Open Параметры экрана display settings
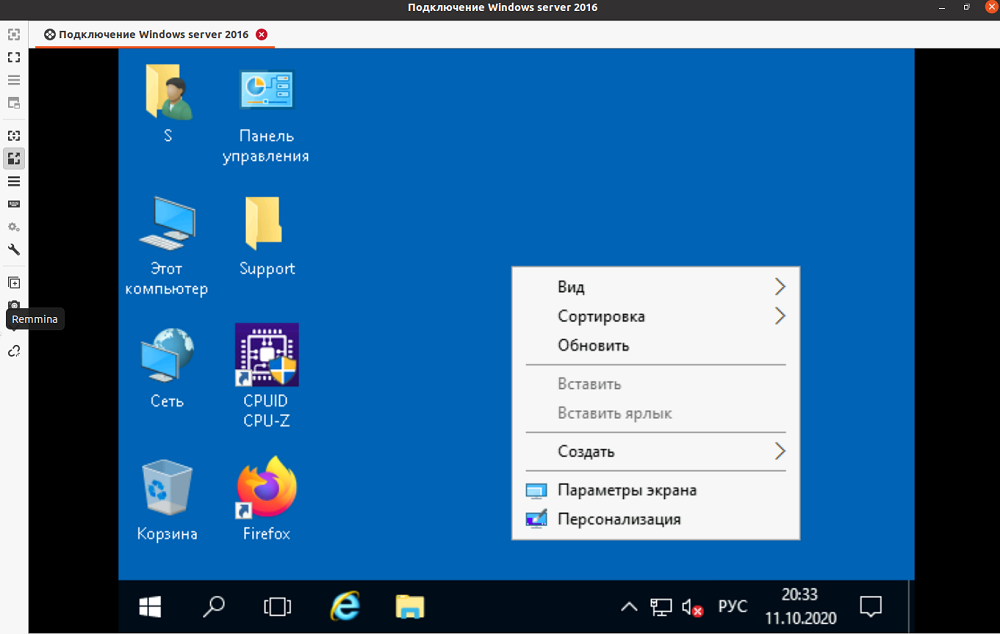 (626, 490)
